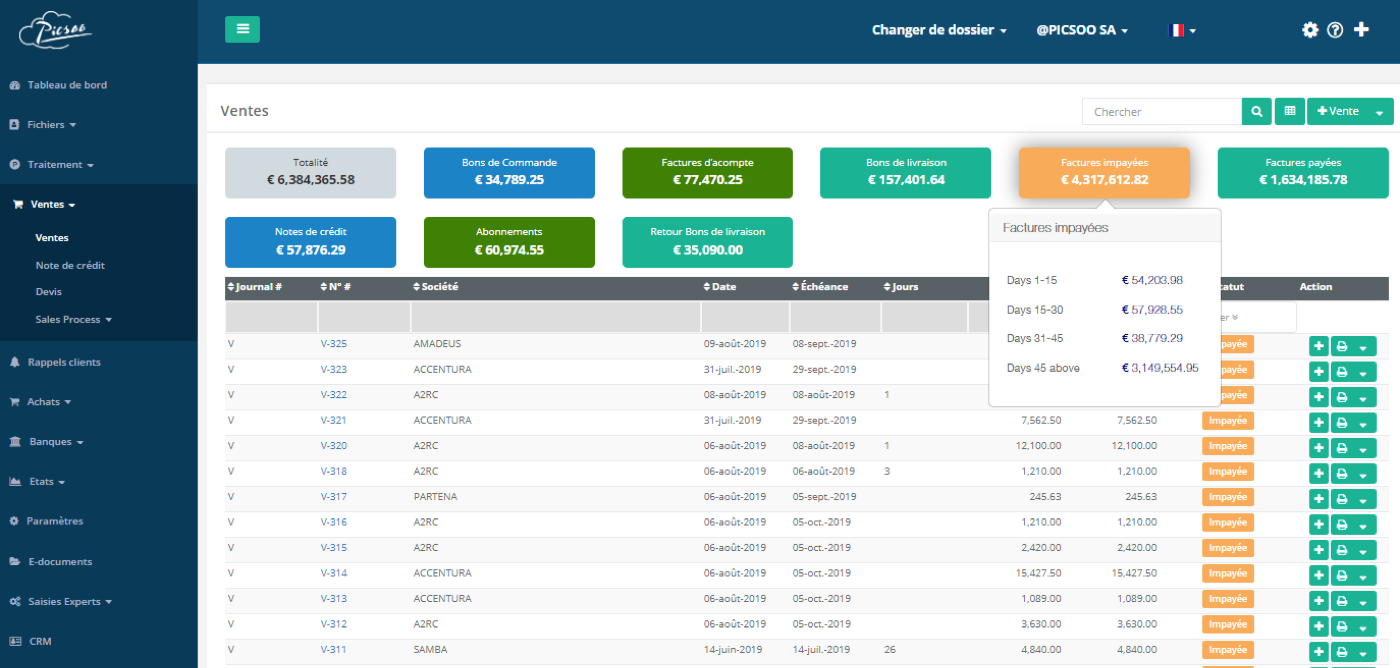1400x668 pixels.
Task: Select the Factures payées summary tile
Action: coord(1303,172)
